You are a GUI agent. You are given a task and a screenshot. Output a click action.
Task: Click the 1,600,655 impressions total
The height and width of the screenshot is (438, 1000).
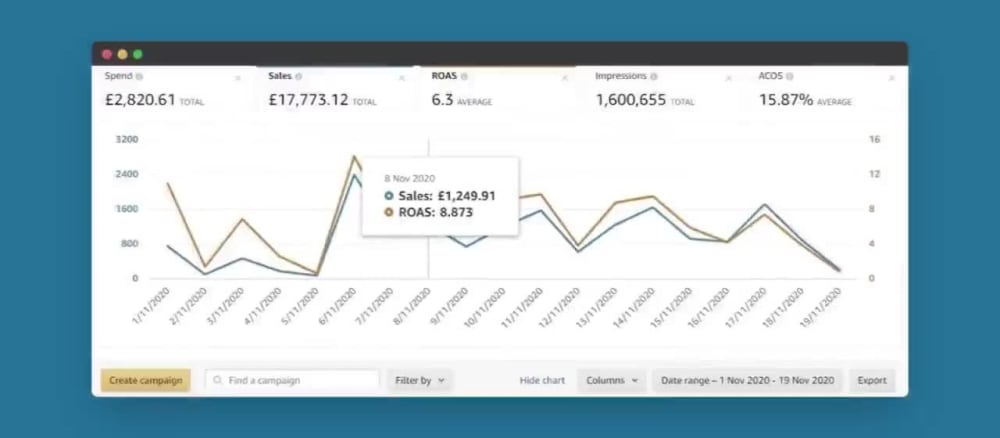tap(631, 100)
